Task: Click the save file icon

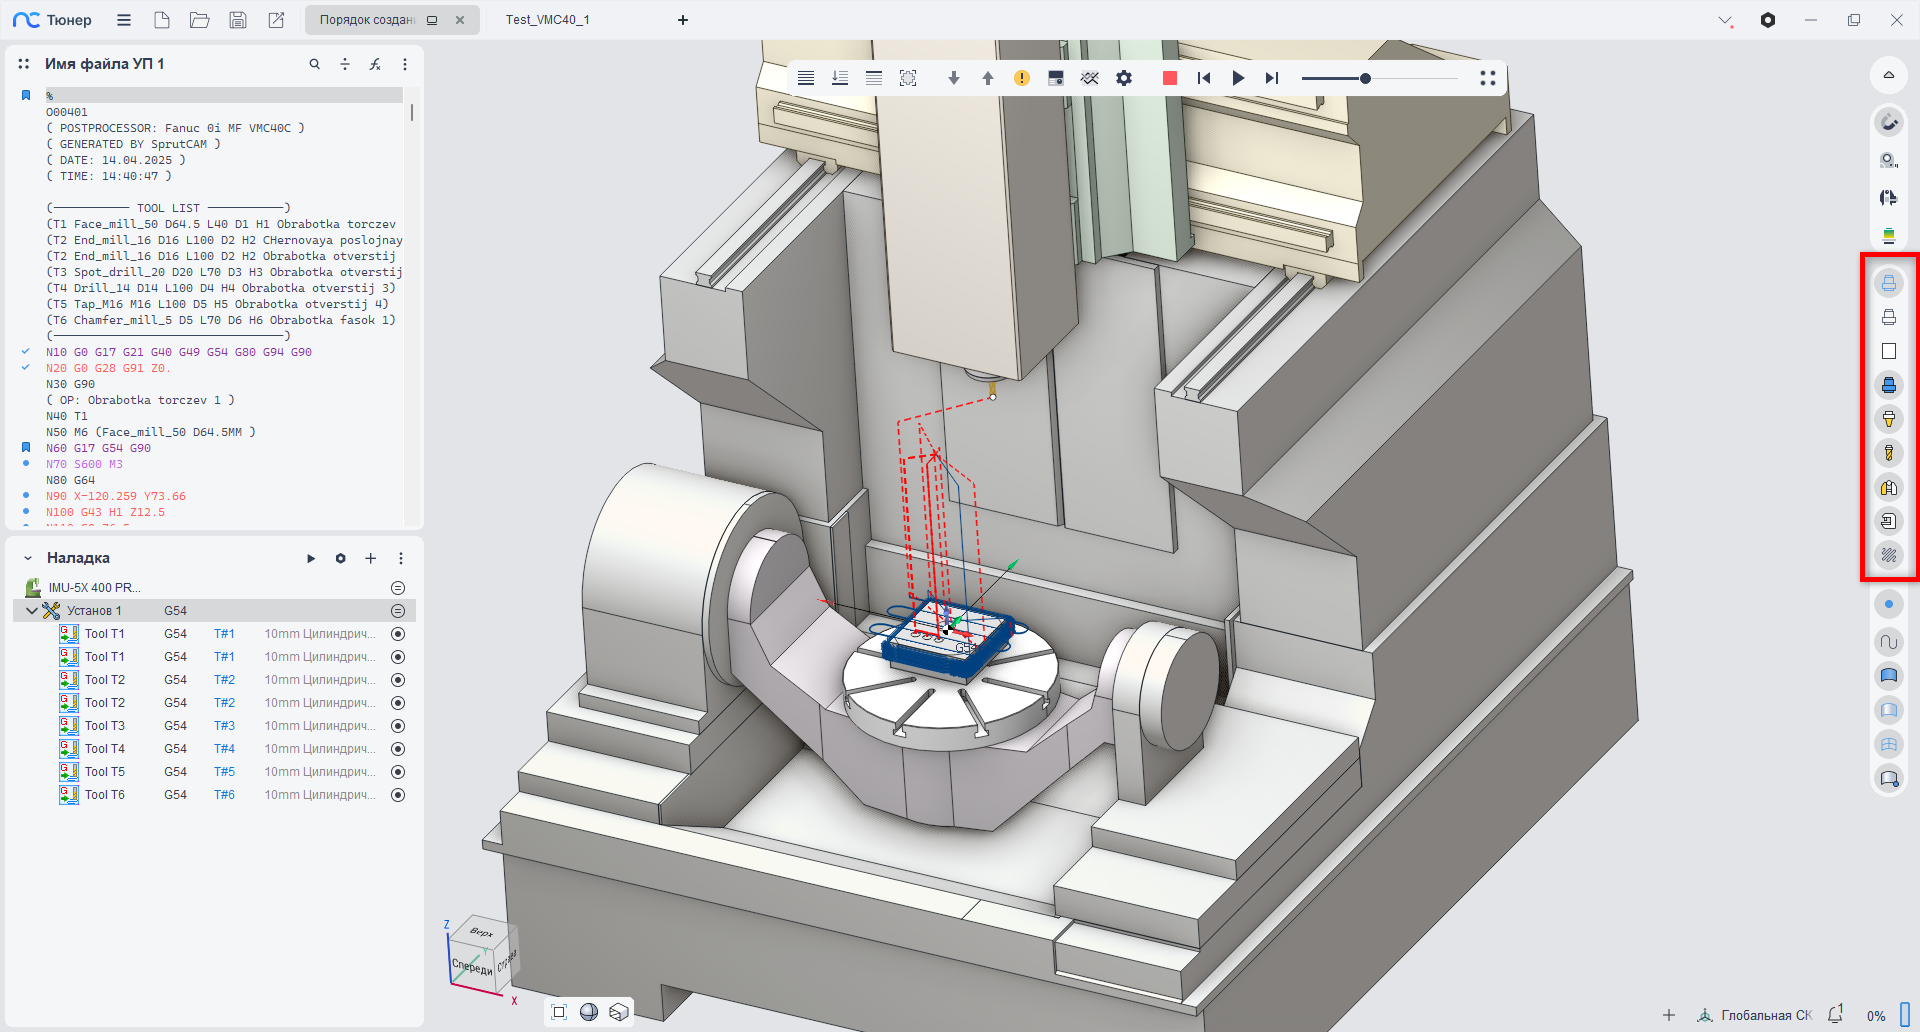Action: point(238,20)
